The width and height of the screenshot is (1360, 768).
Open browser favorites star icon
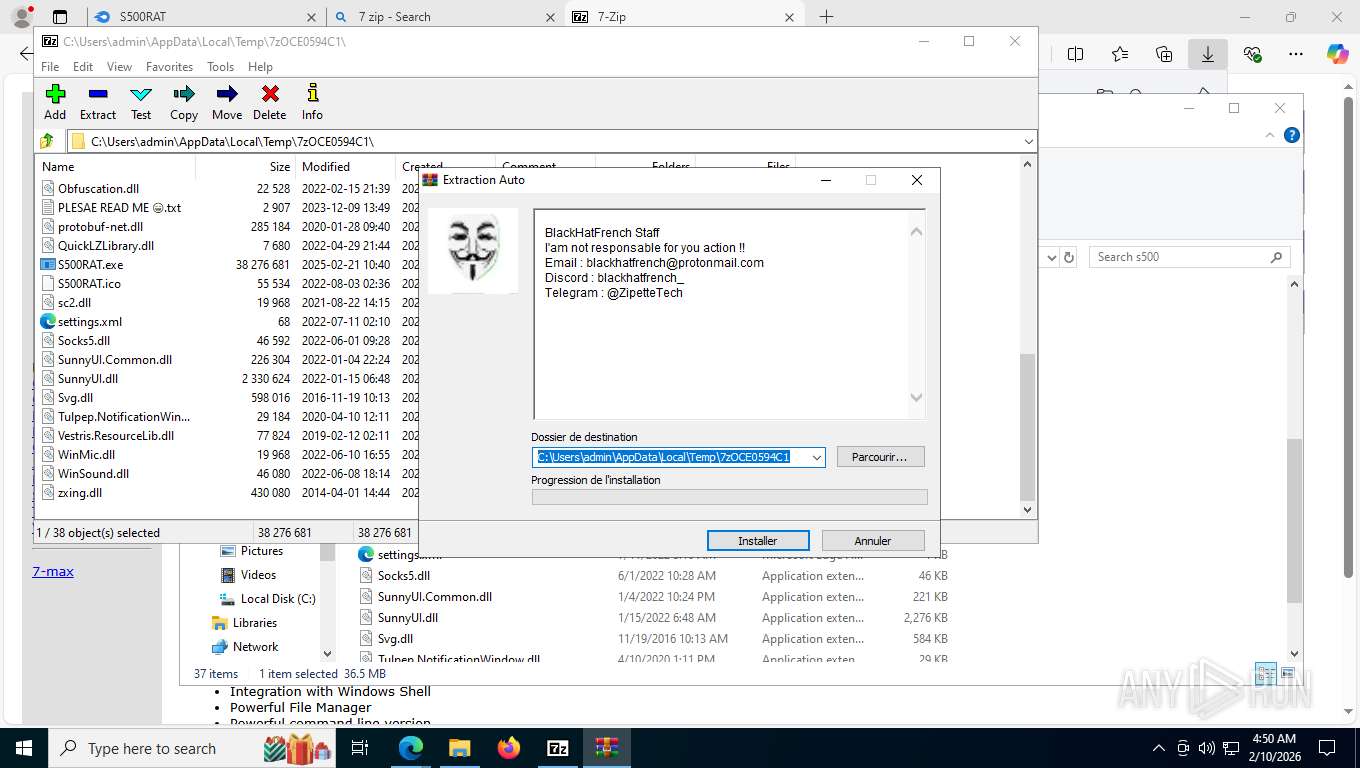1120,54
